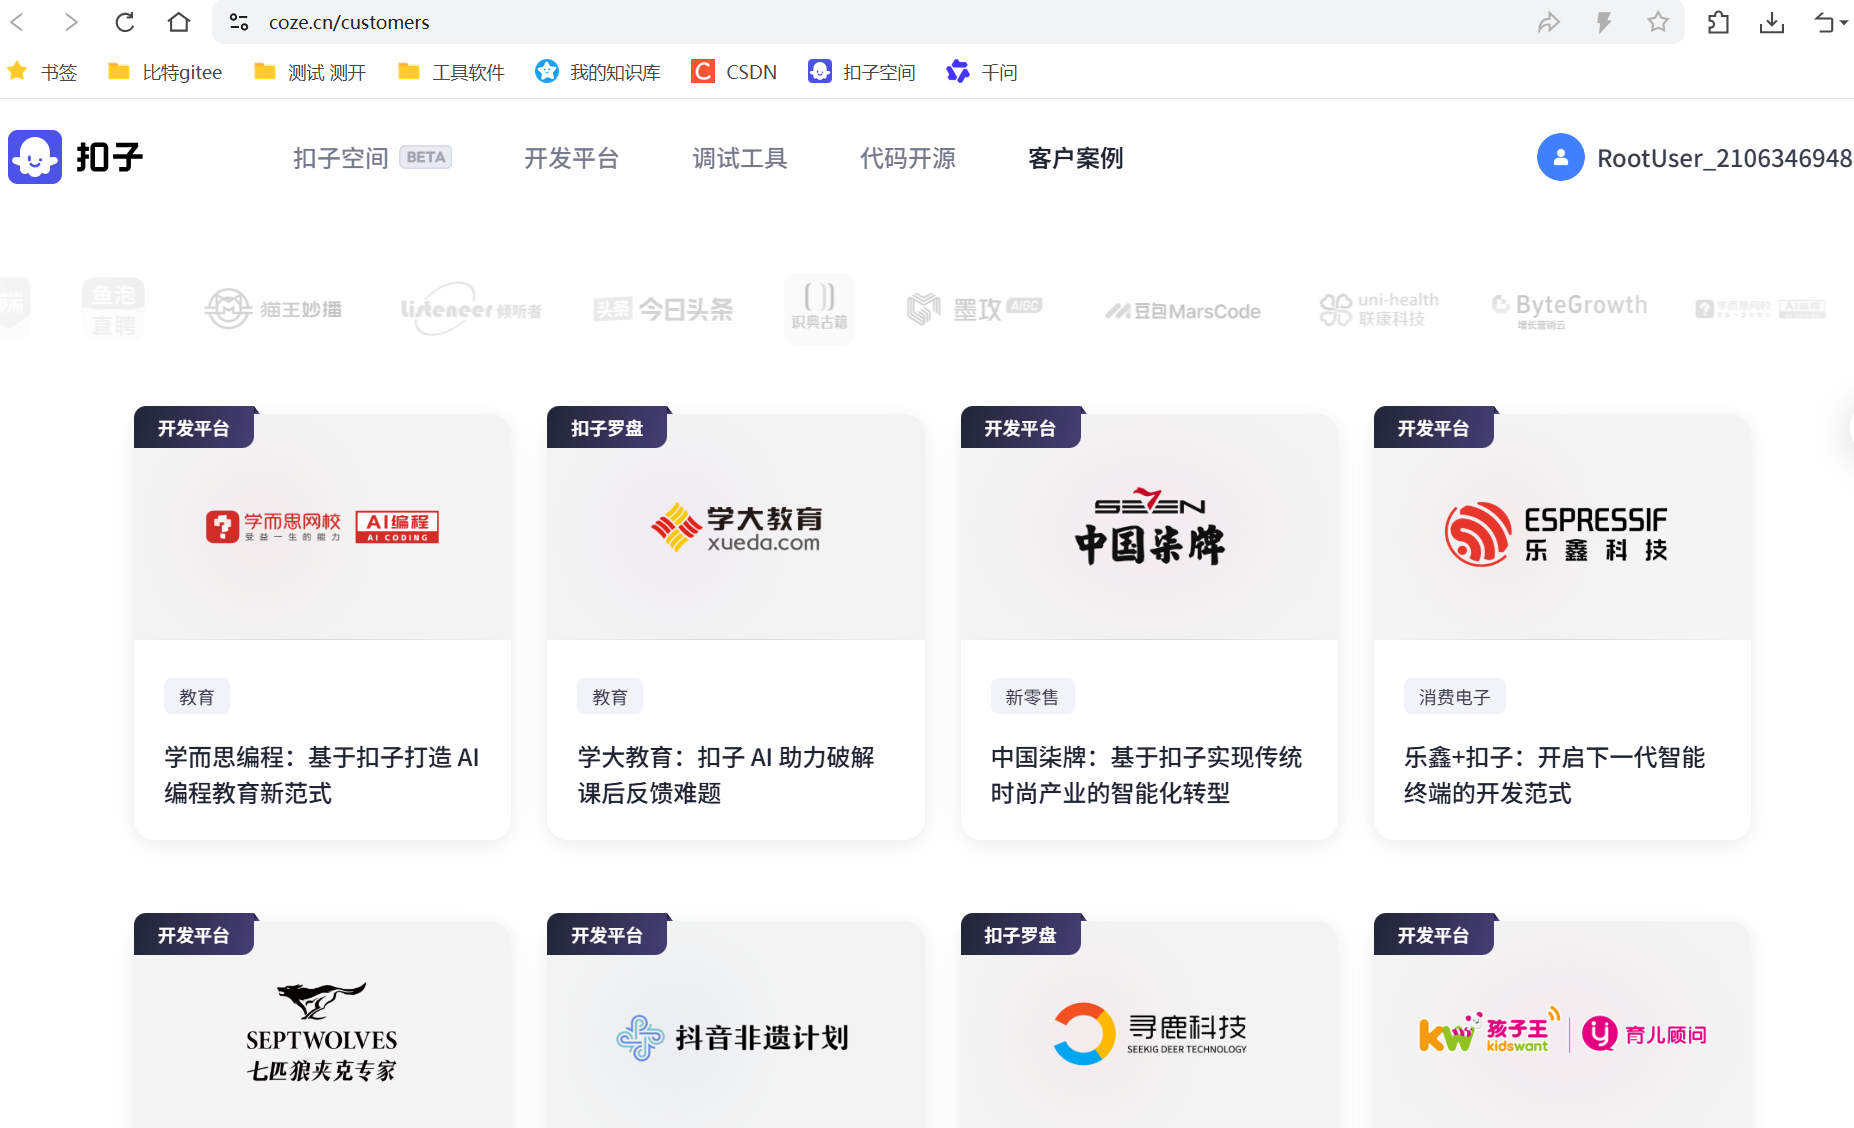Open browser extensions puzzle icon
The image size is (1854, 1128).
click(1718, 22)
